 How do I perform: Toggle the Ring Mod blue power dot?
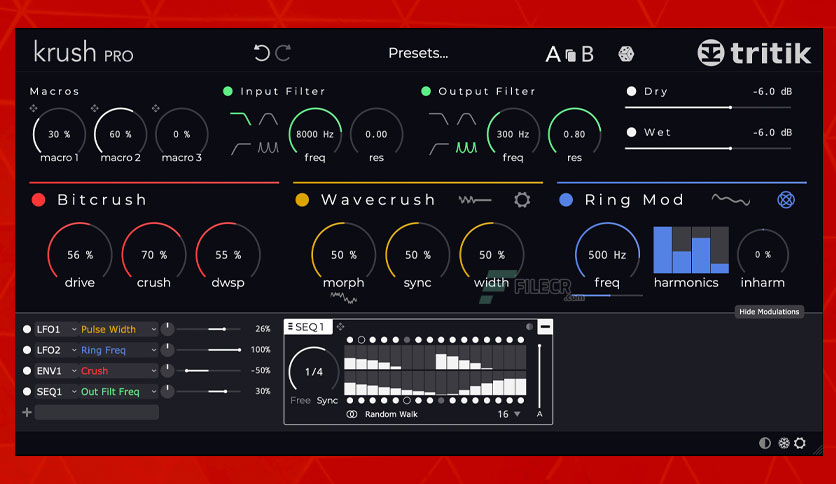tap(566, 200)
